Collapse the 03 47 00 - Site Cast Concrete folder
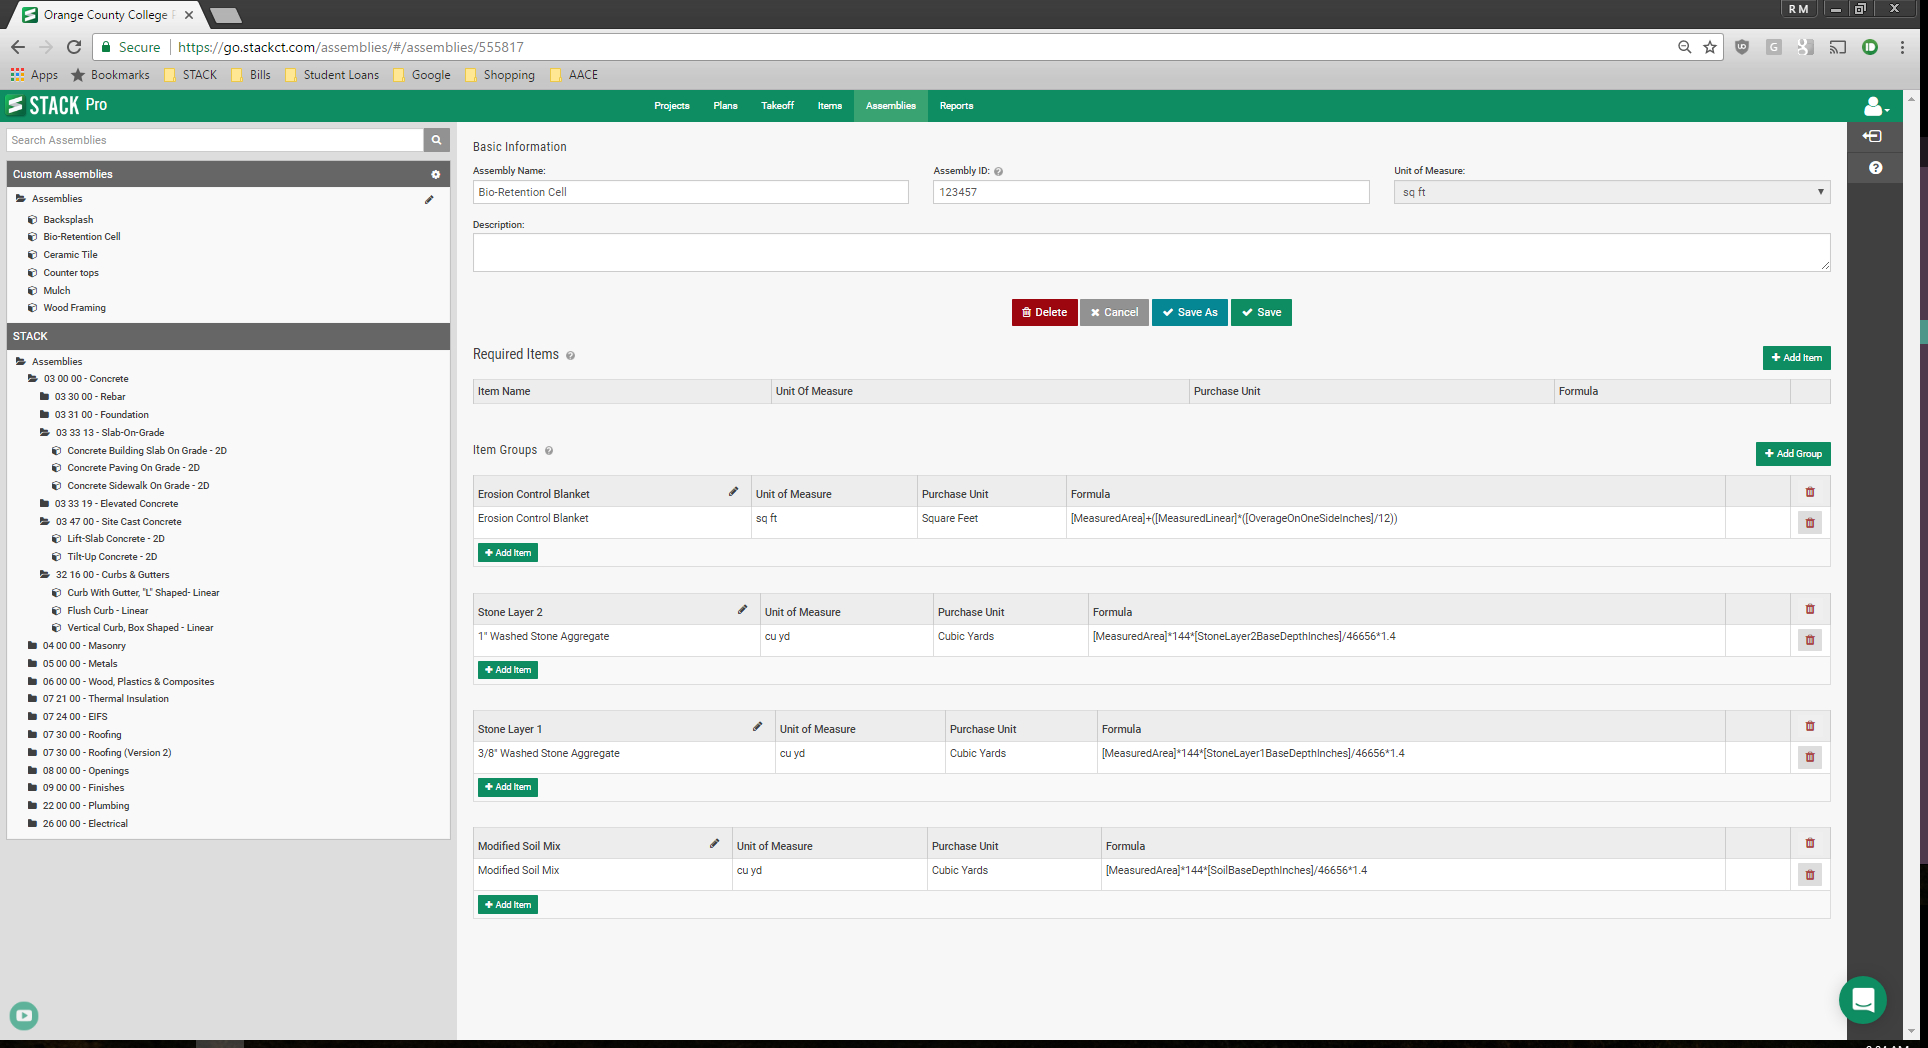 tap(45, 522)
